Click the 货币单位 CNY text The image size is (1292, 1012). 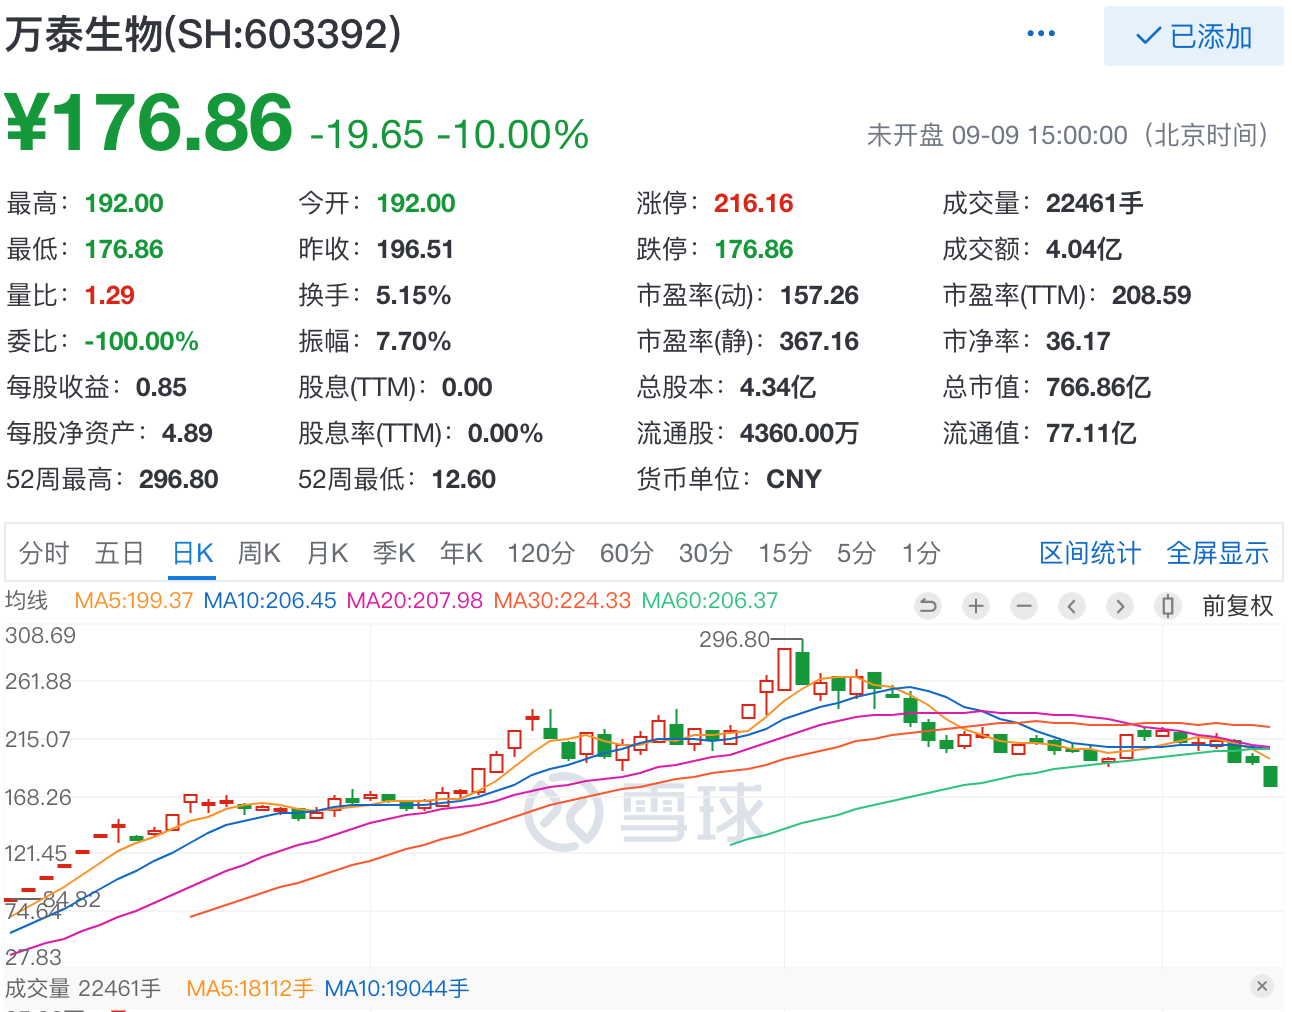coord(794,480)
